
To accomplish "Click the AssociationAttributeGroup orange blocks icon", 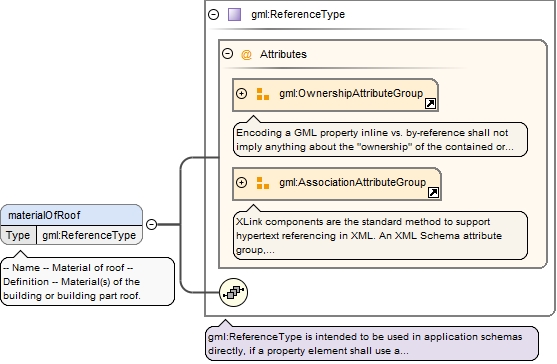I will 263,183.
